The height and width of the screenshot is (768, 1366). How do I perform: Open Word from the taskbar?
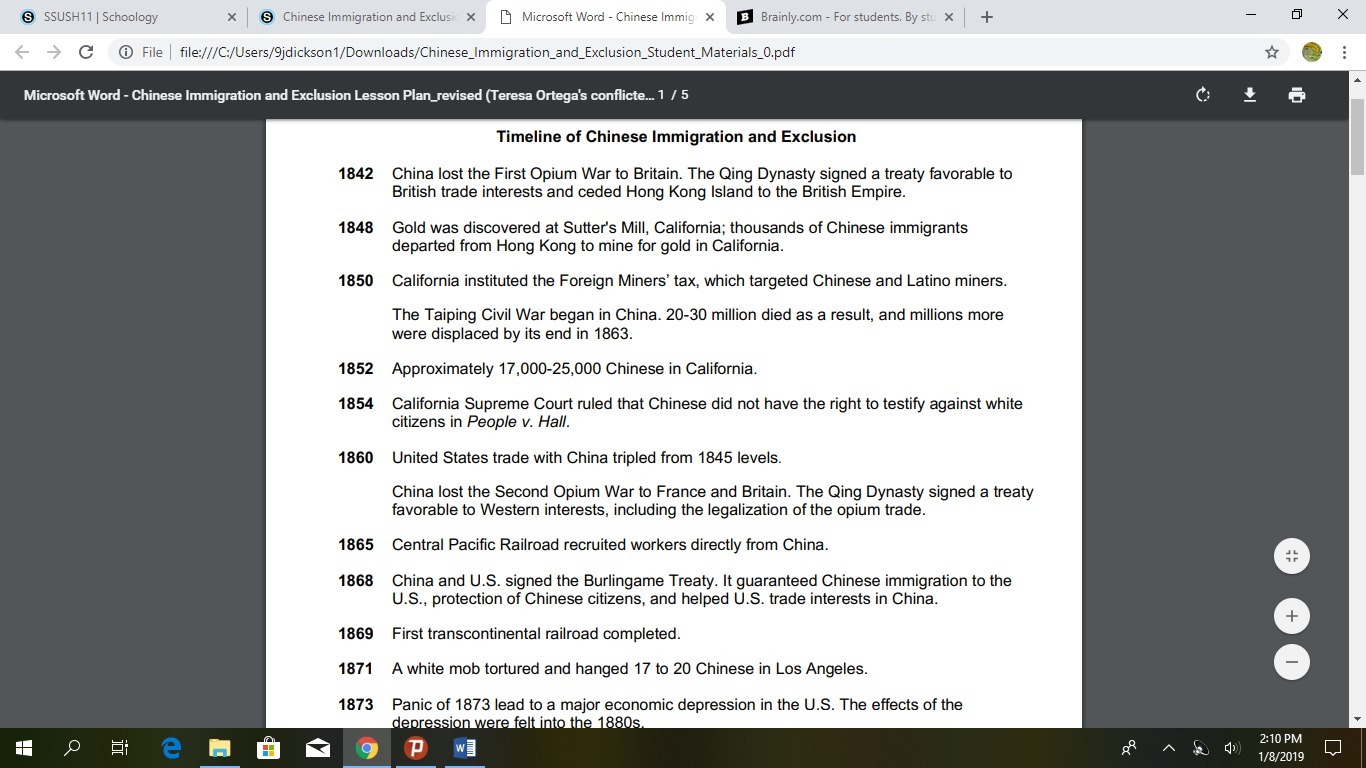[464, 748]
